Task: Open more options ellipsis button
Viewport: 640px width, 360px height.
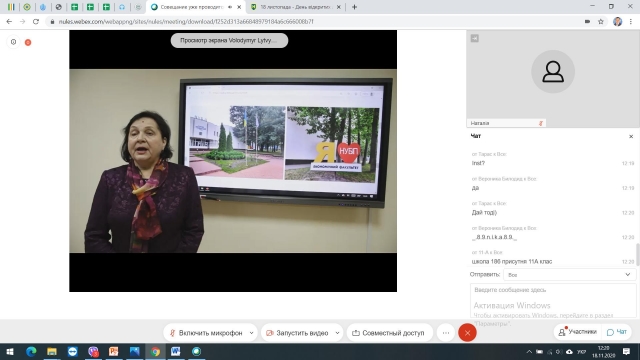Action: [x=446, y=333]
